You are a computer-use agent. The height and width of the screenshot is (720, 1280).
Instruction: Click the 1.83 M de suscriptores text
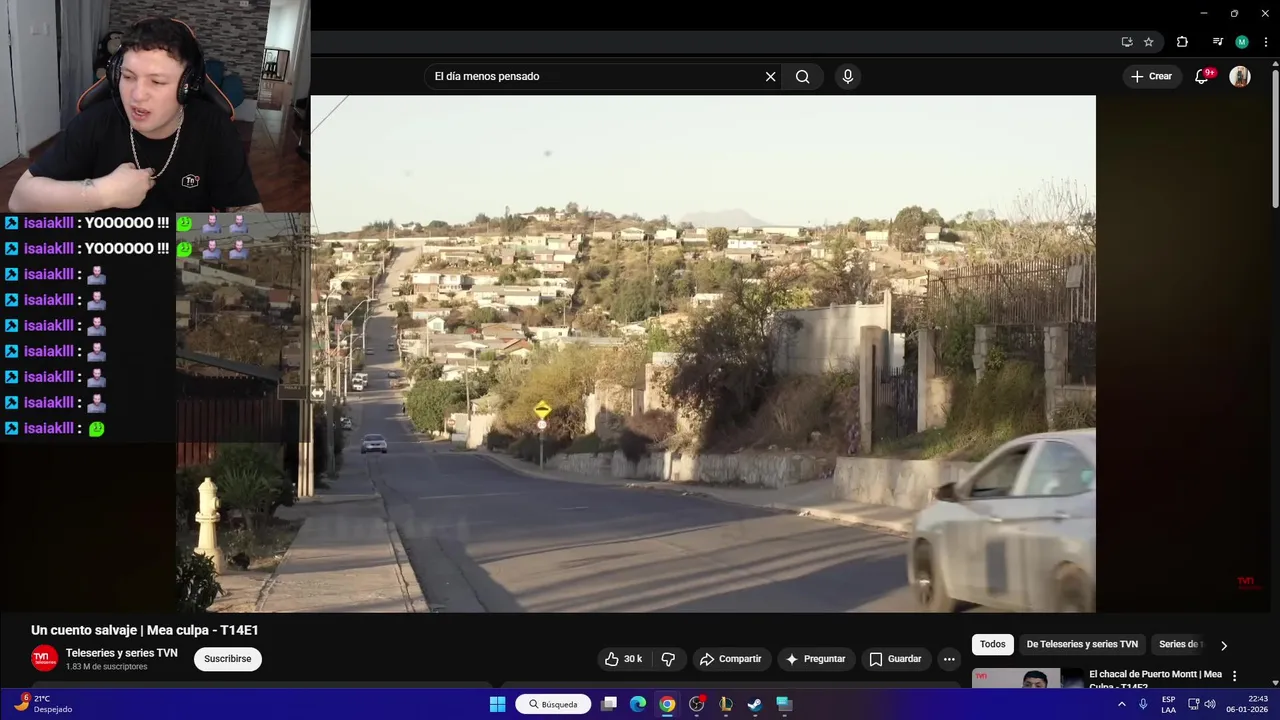(106, 667)
